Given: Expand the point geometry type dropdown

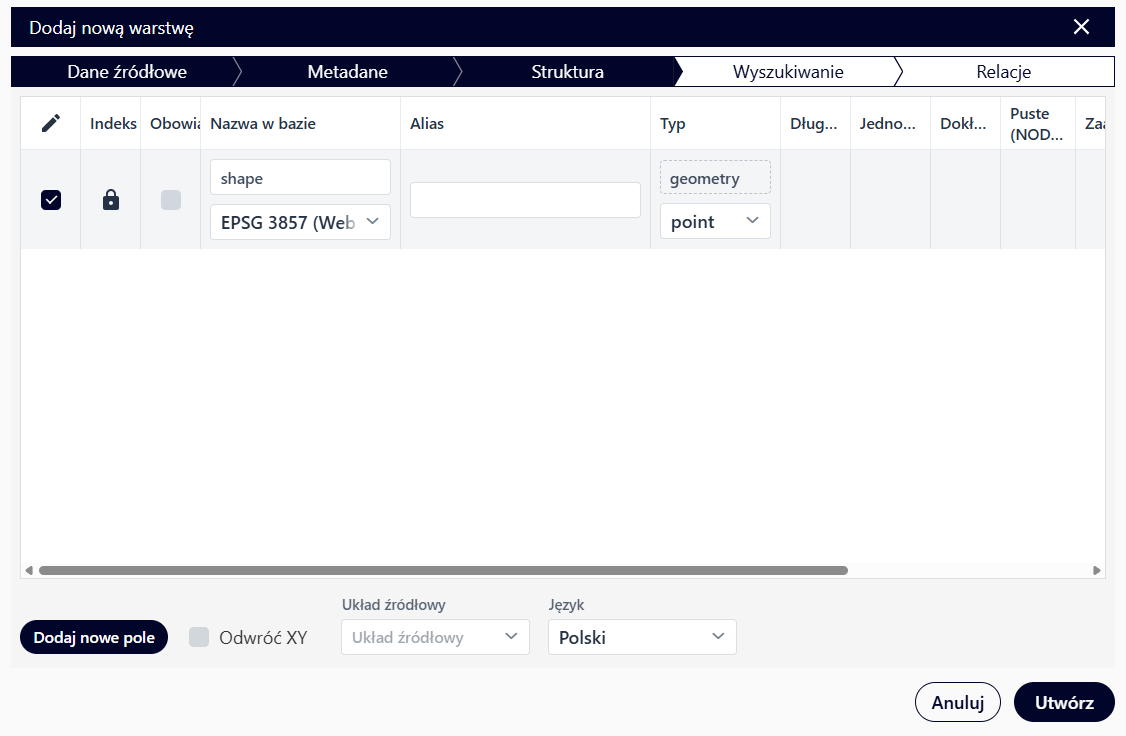Looking at the screenshot, I should pyautogui.click(x=715, y=222).
